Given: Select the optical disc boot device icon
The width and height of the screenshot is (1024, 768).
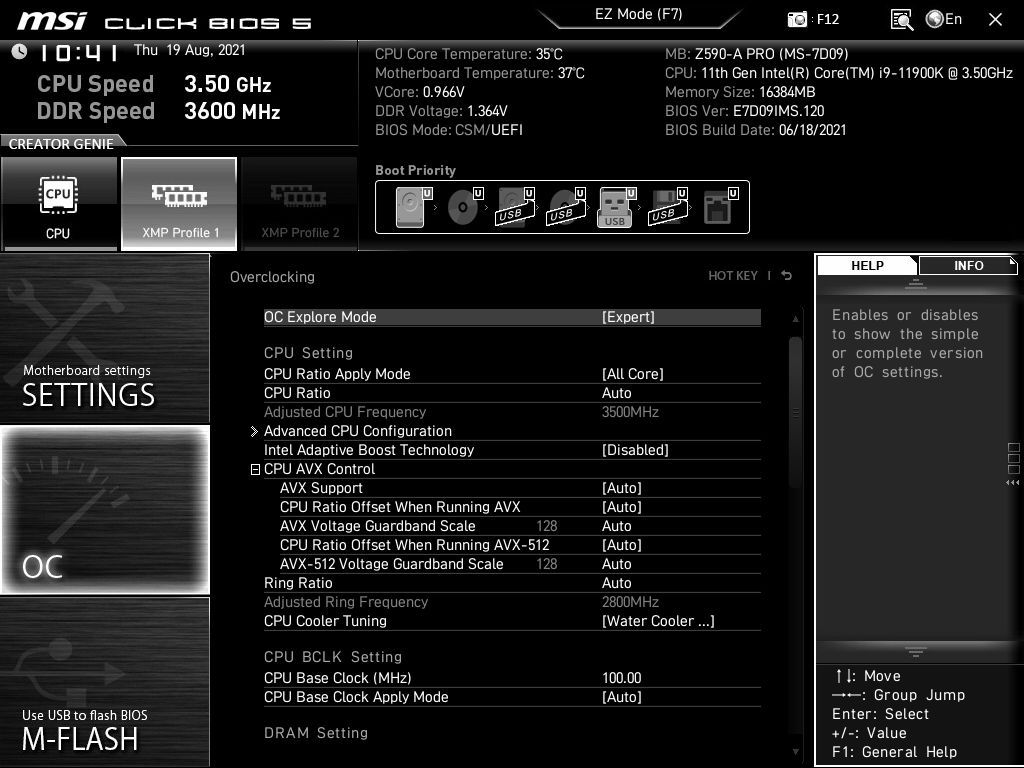Looking at the screenshot, I should pos(464,206).
